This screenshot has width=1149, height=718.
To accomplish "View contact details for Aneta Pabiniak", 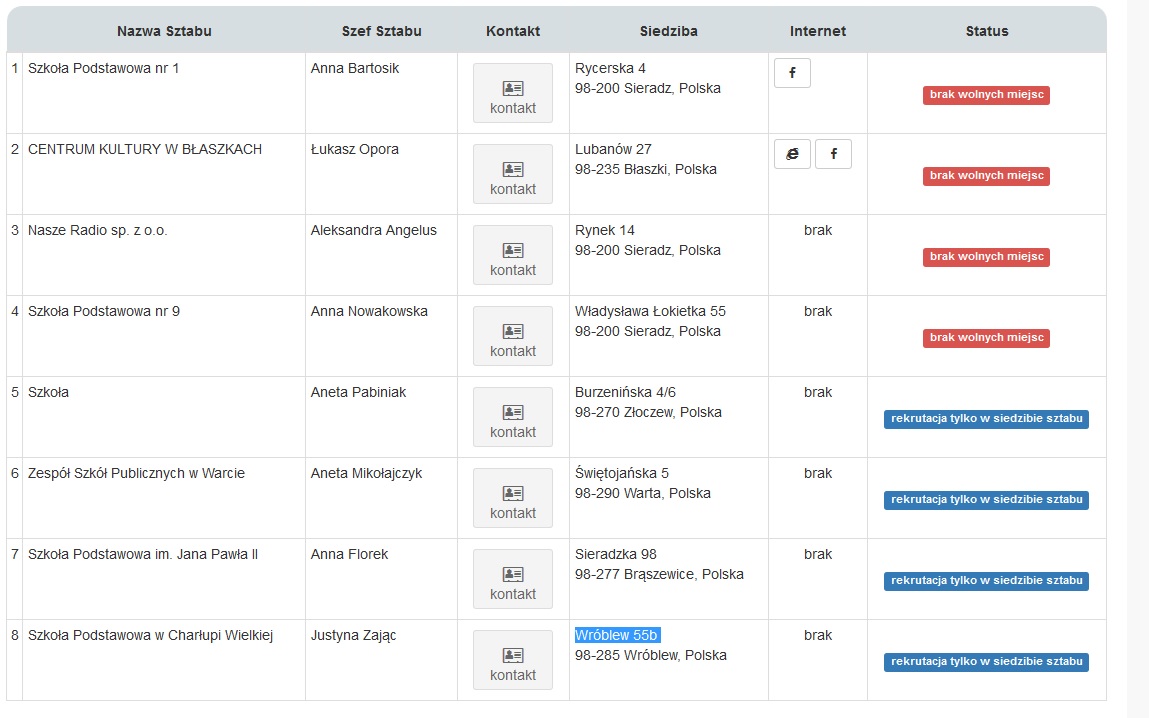I will click(x=513, y=417).
